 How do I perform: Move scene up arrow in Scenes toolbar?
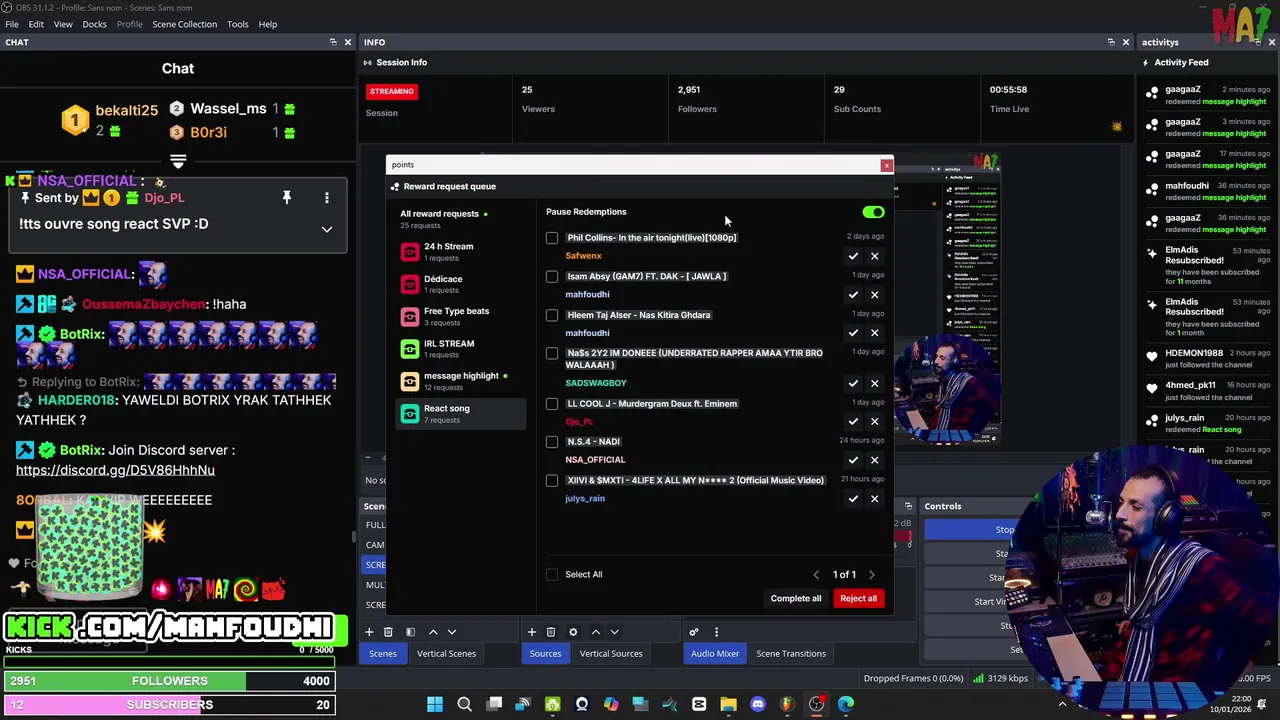click(433, 632)
